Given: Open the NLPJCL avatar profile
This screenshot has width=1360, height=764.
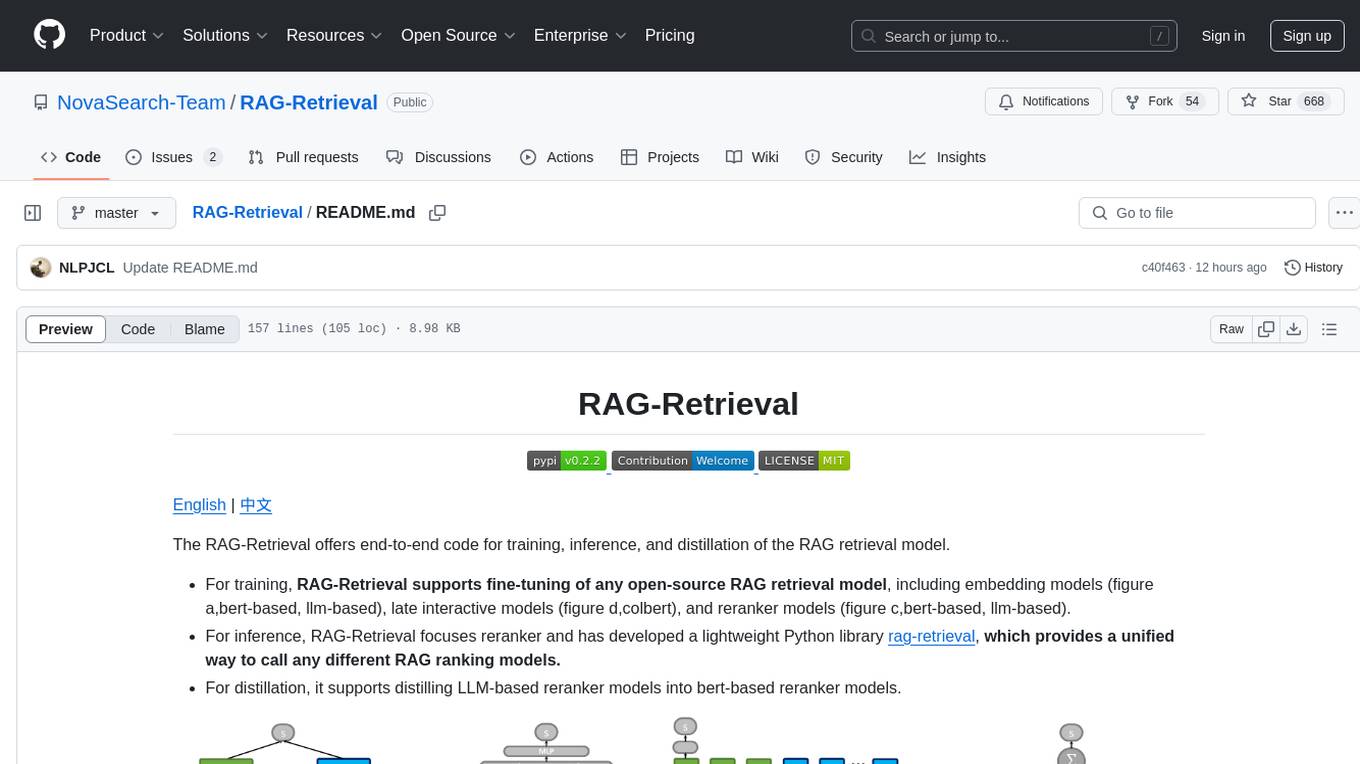Looking at the screenshot, I should [x=41, y=268].
